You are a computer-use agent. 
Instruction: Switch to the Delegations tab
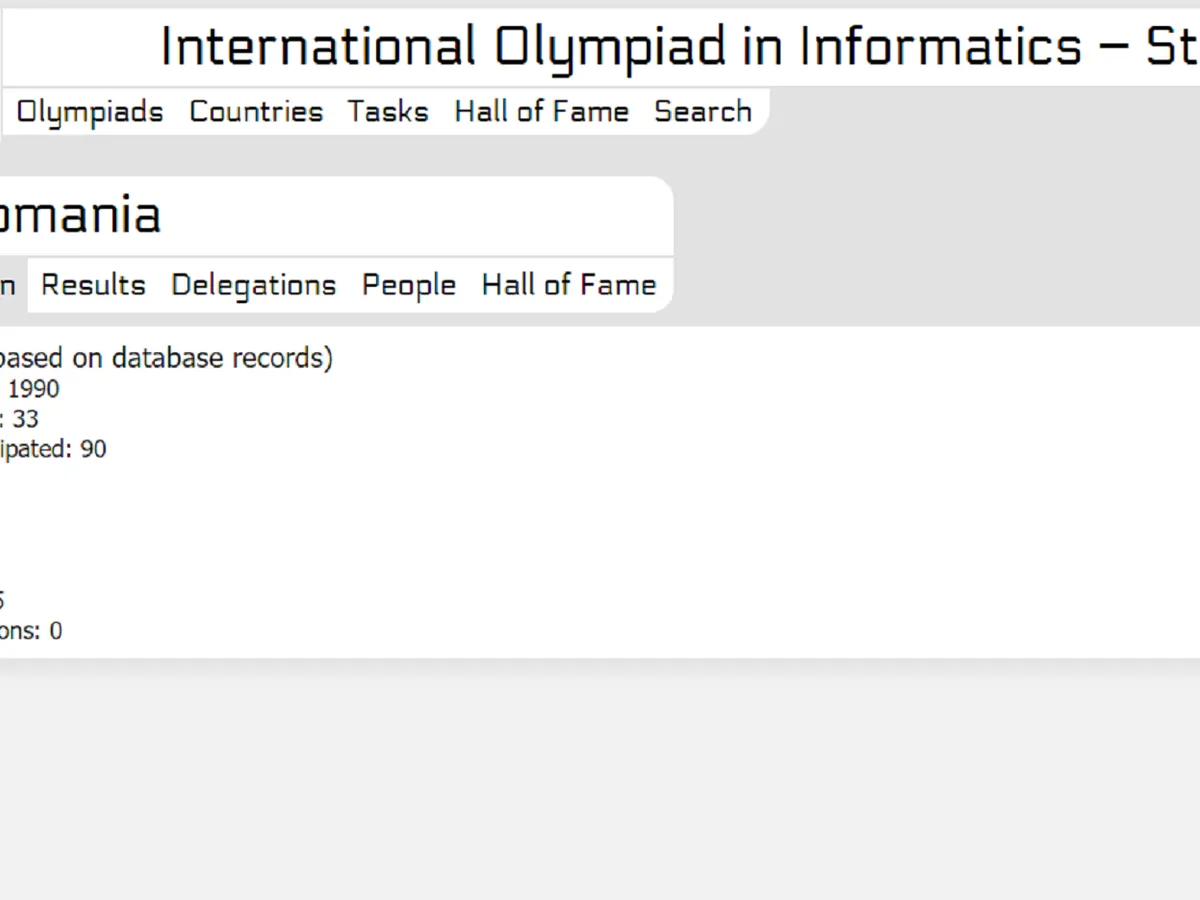point(253,286)
